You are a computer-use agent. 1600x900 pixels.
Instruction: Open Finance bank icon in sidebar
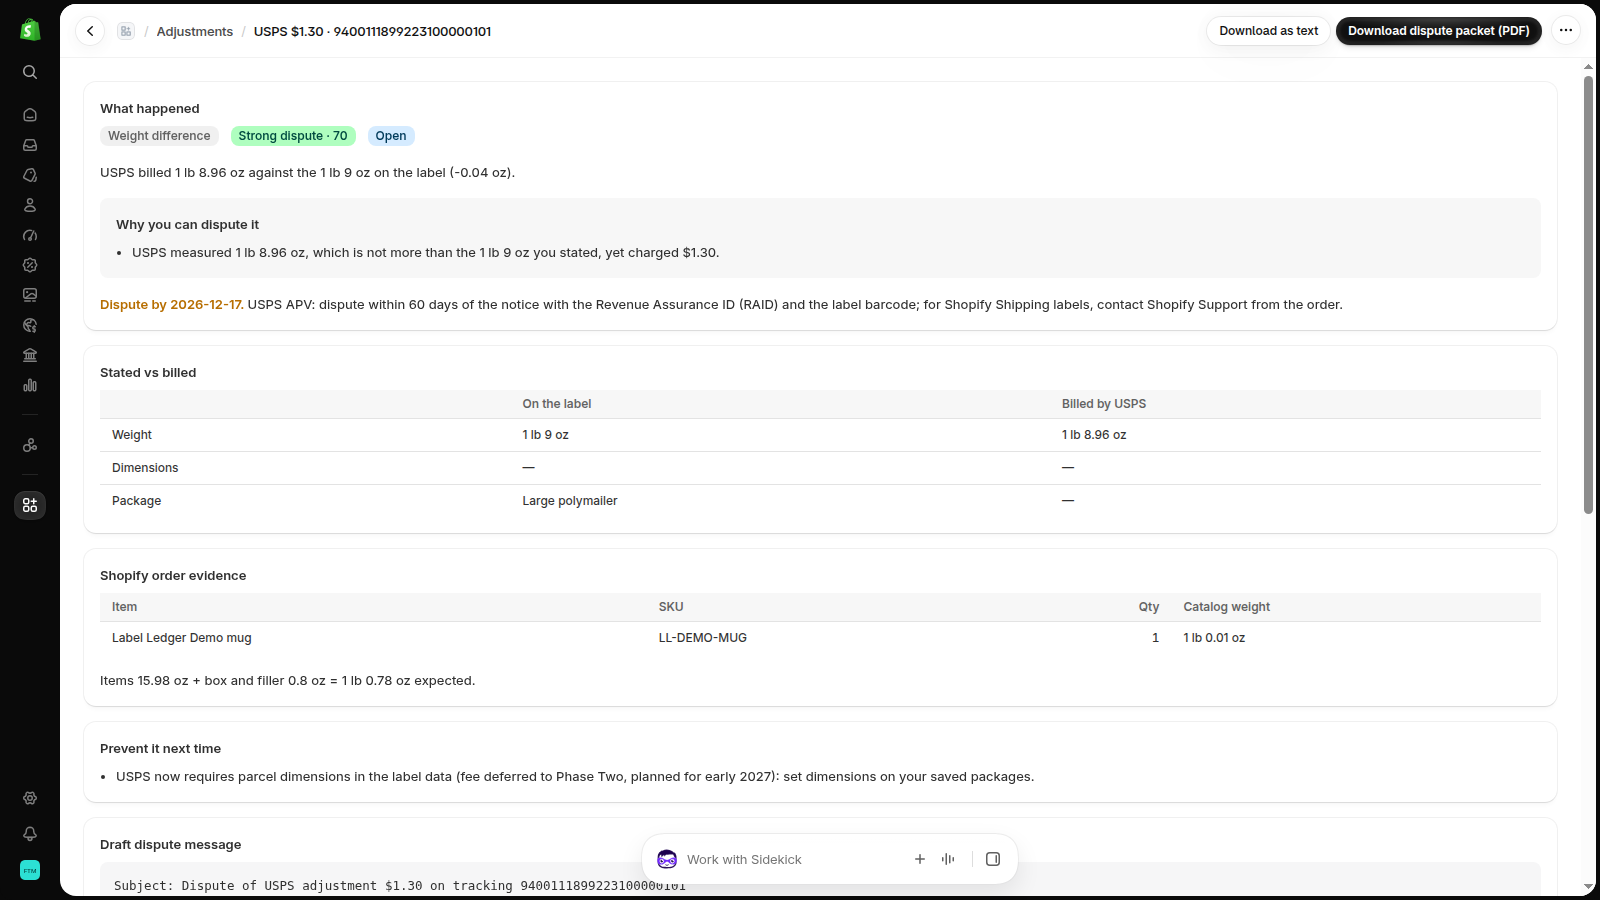30,355
